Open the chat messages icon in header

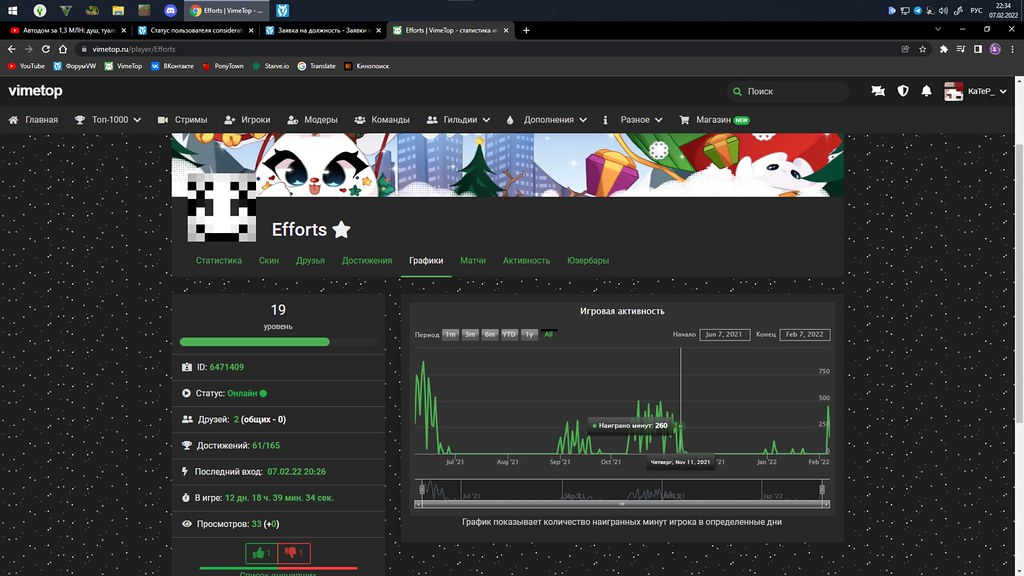tap(878, 91)
